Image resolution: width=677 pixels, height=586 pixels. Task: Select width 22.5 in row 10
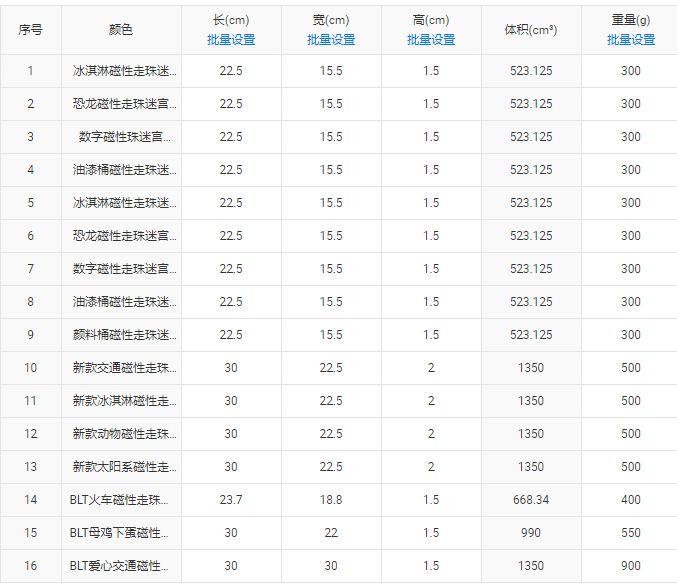[x=331, y=368]
